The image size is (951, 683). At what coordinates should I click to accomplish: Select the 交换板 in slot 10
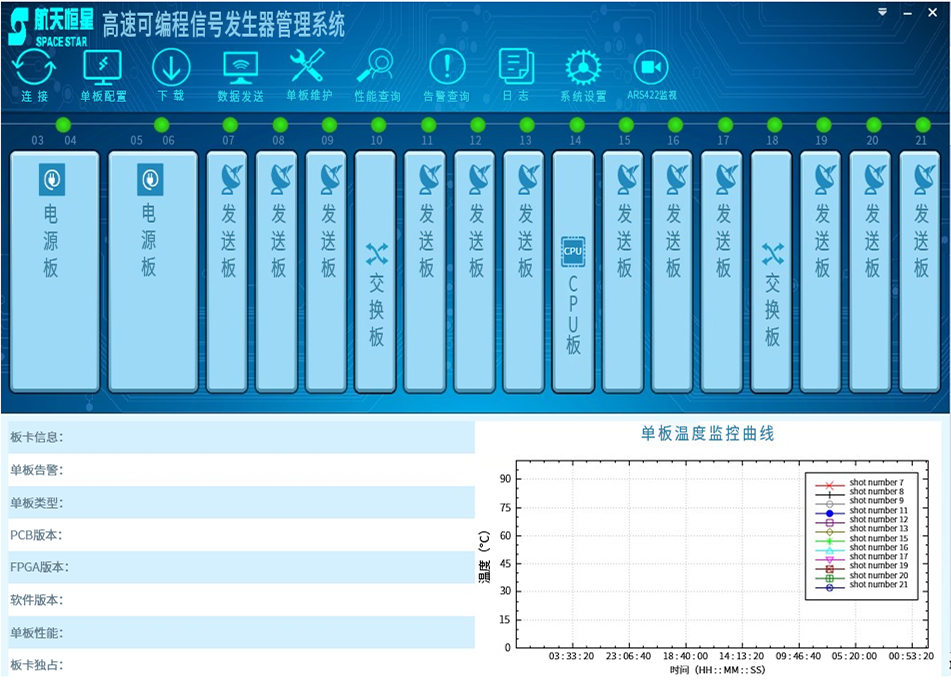click(x=376, y=272)
